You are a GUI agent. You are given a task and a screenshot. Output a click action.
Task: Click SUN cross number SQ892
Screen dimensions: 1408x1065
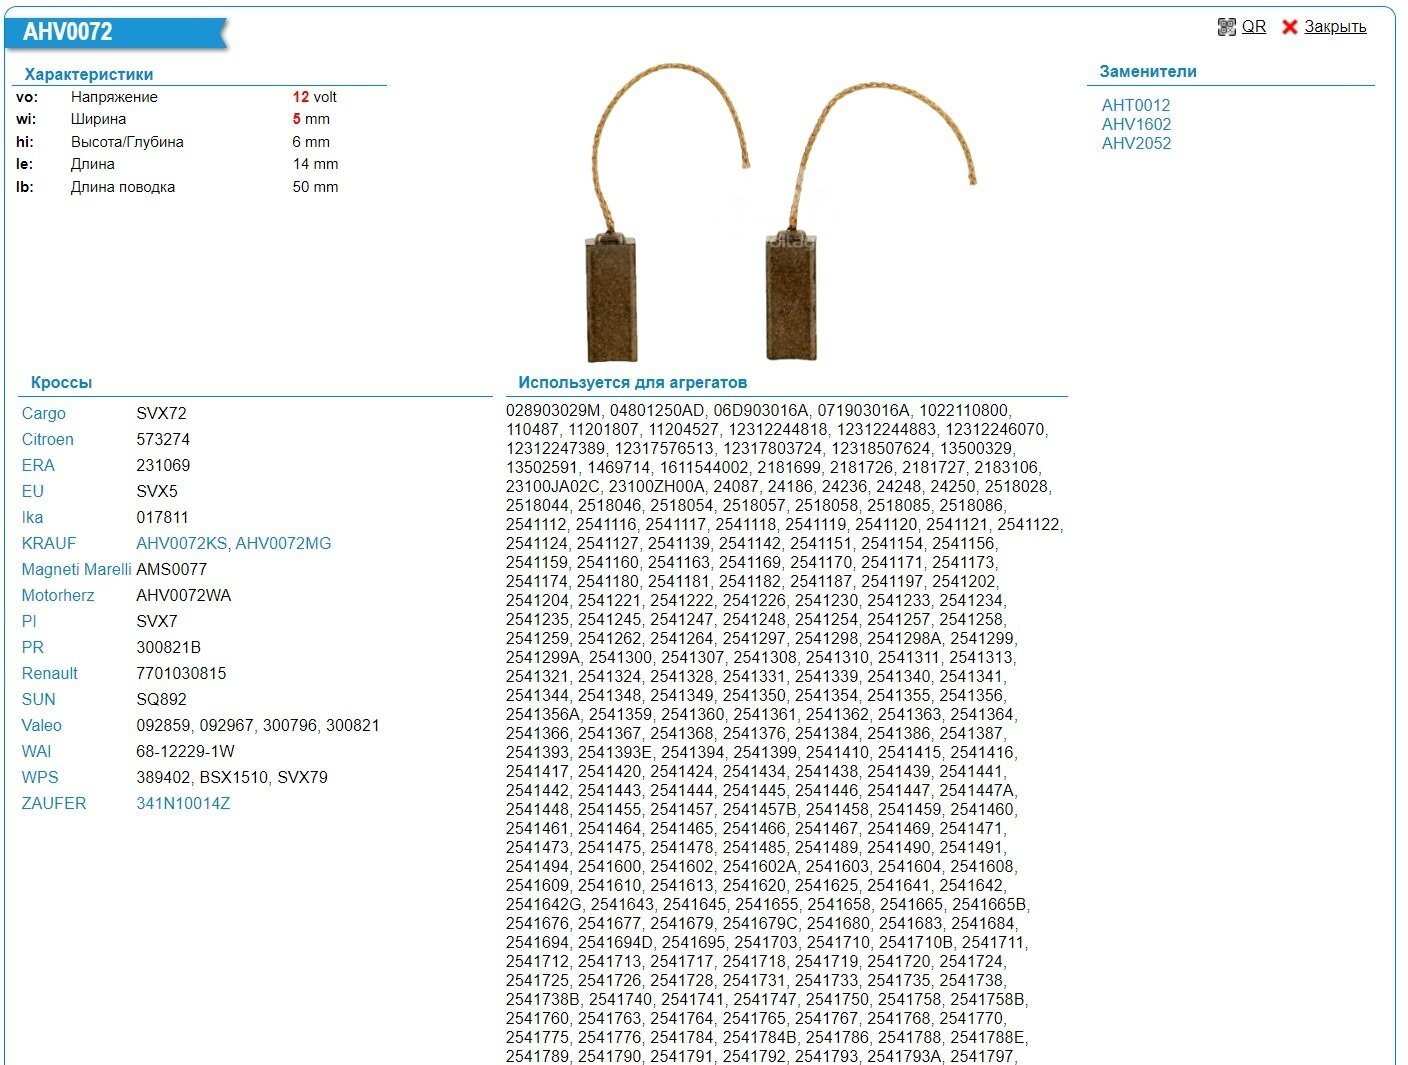pos(162,699)
